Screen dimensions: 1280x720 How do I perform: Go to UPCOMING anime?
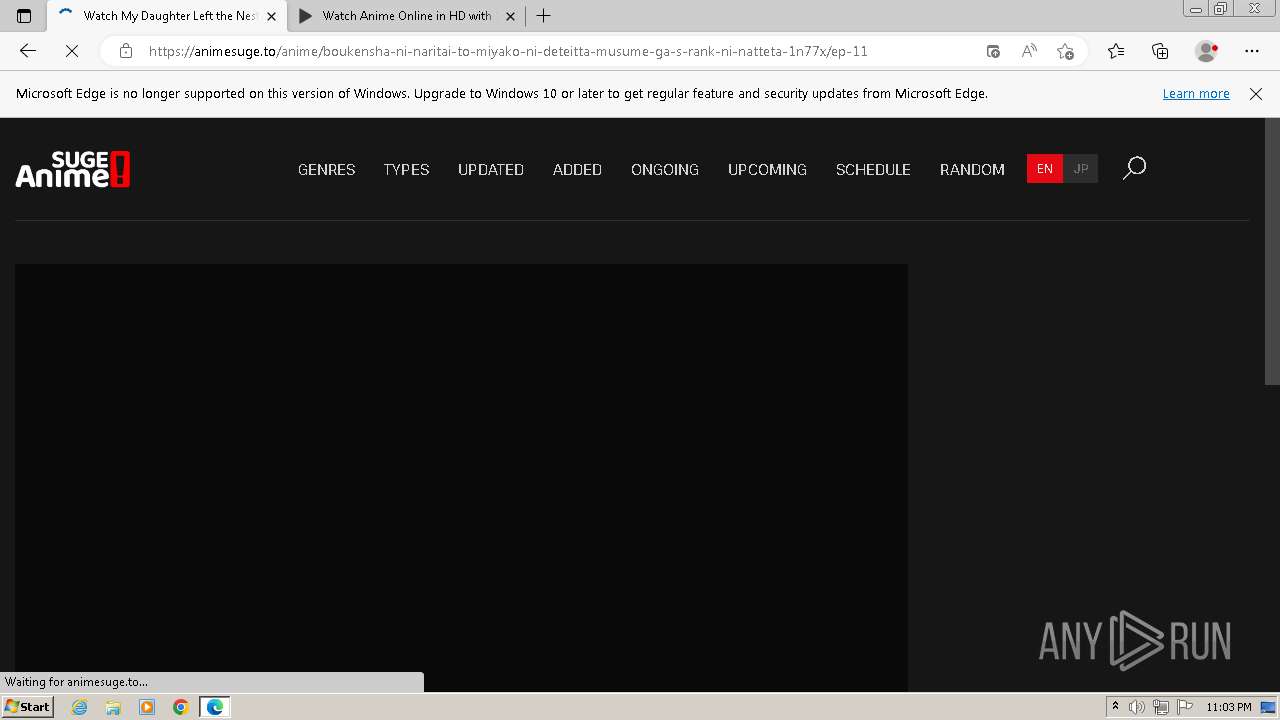[767, 169]
